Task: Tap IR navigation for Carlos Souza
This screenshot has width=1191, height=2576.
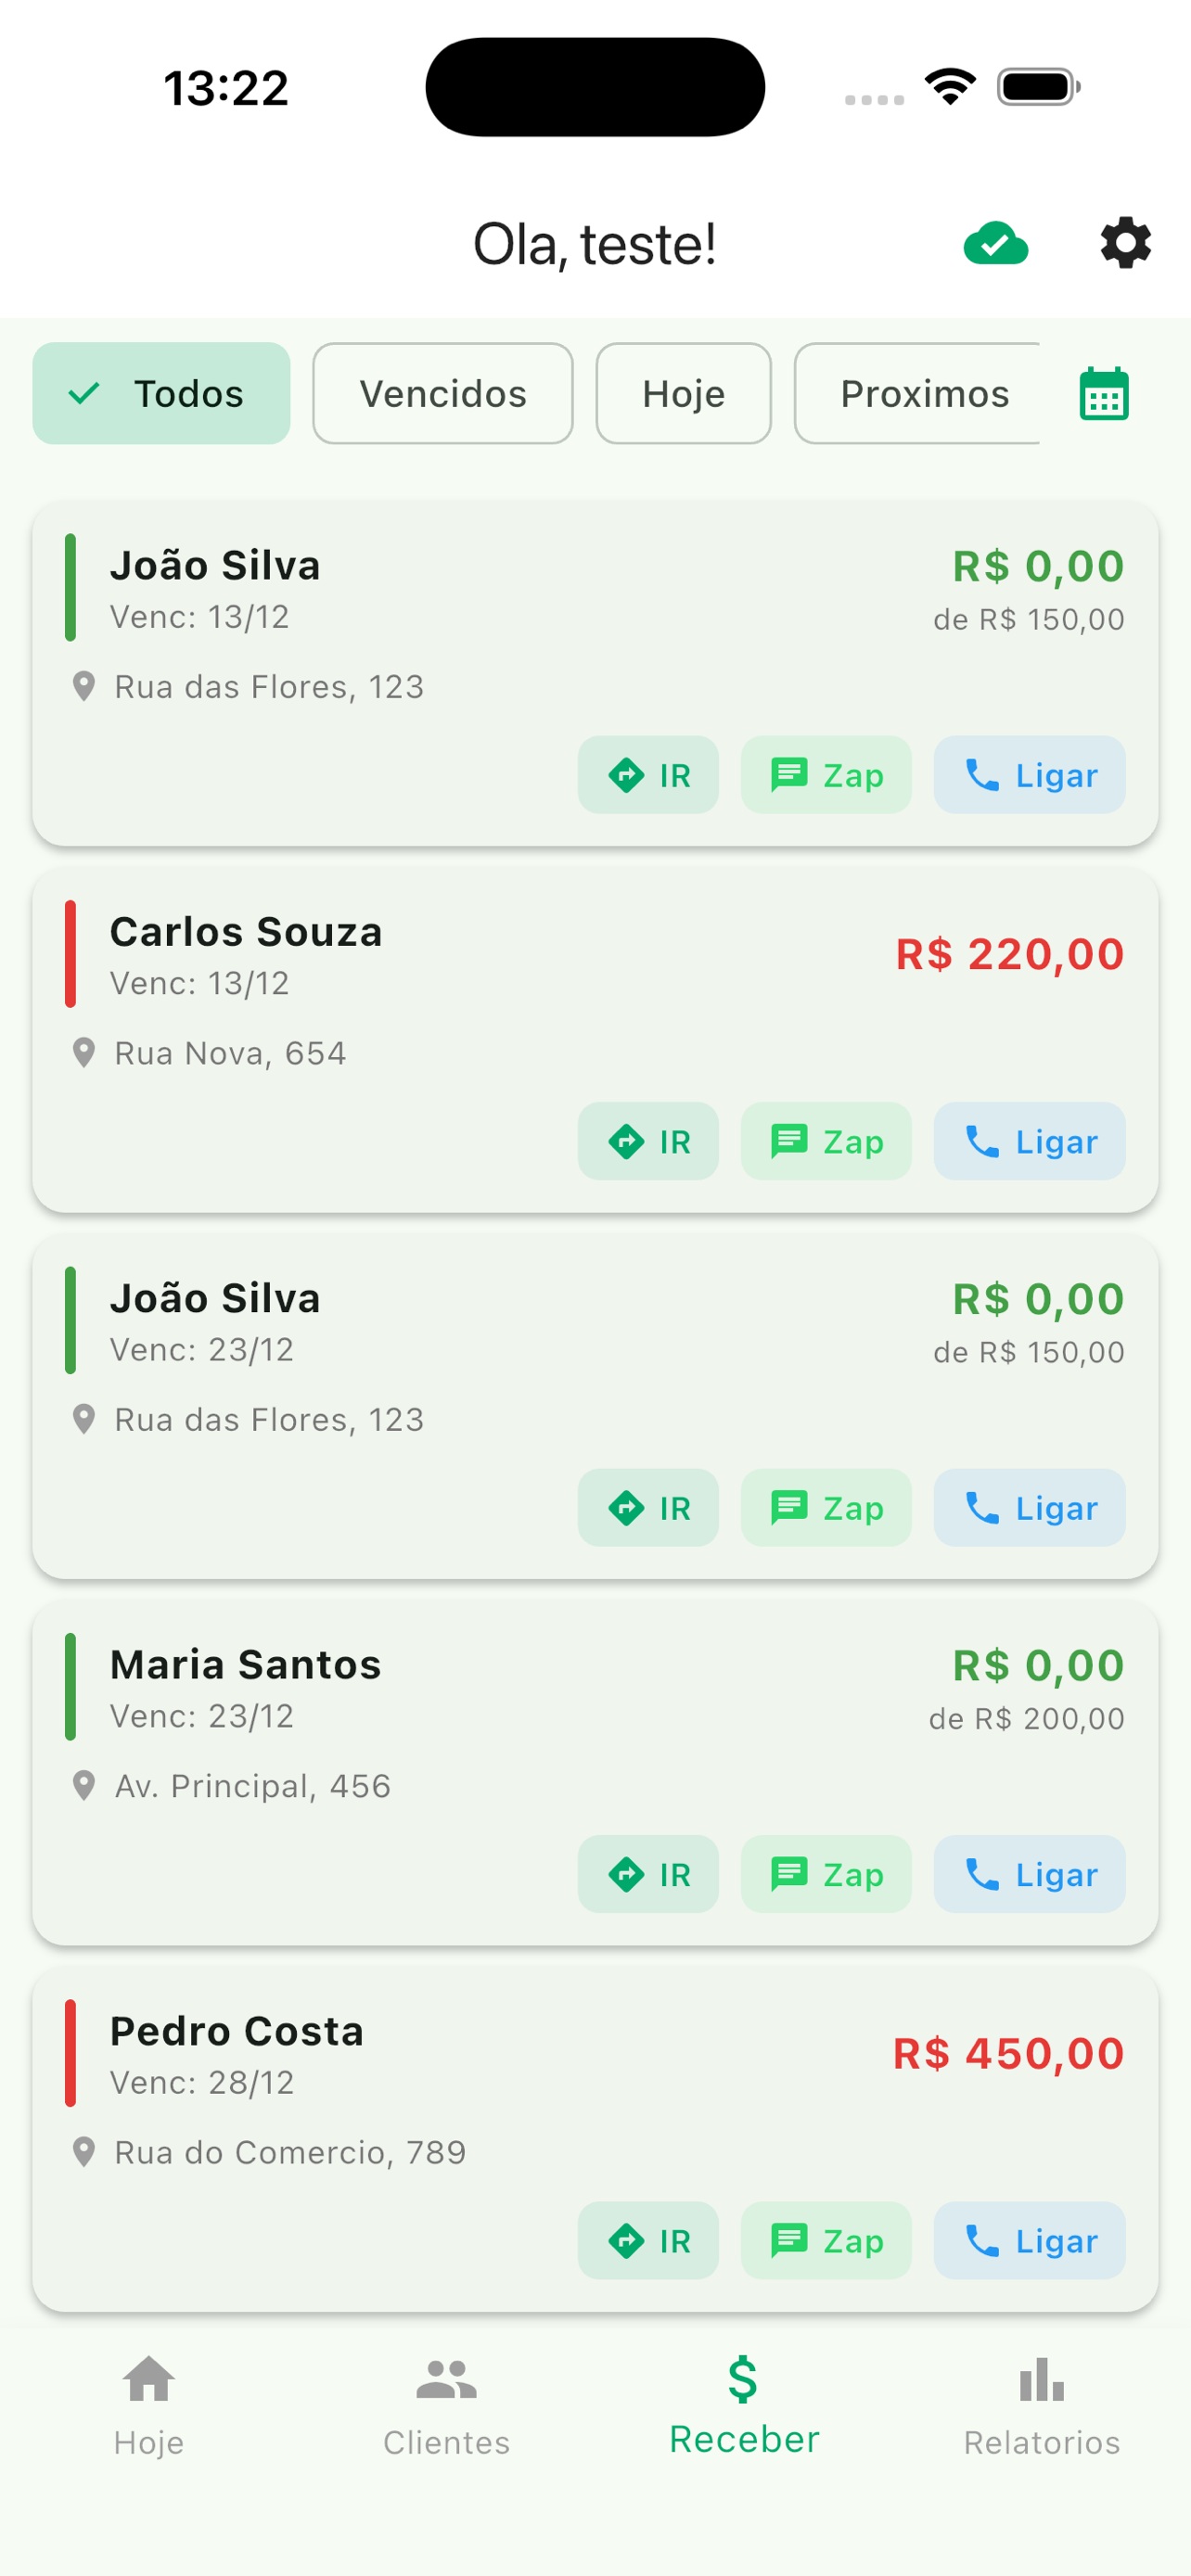Action: pyautogui.click(x=648, y=1141)
